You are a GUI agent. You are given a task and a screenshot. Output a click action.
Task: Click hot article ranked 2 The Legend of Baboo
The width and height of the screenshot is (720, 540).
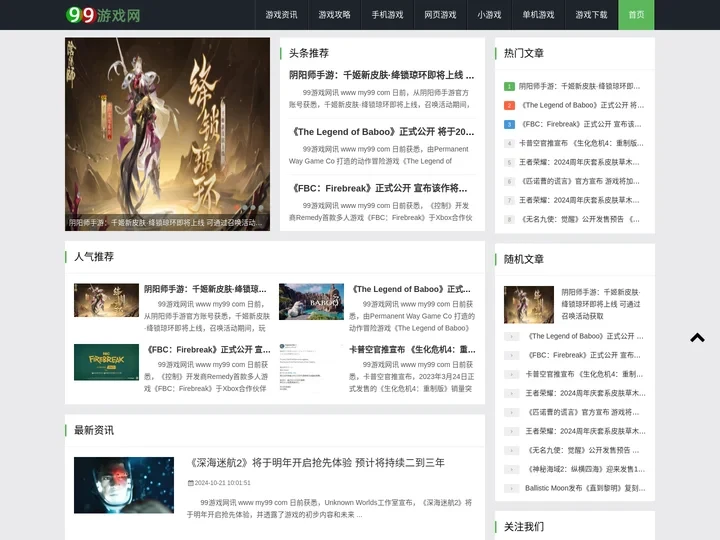tap(581, 105)
